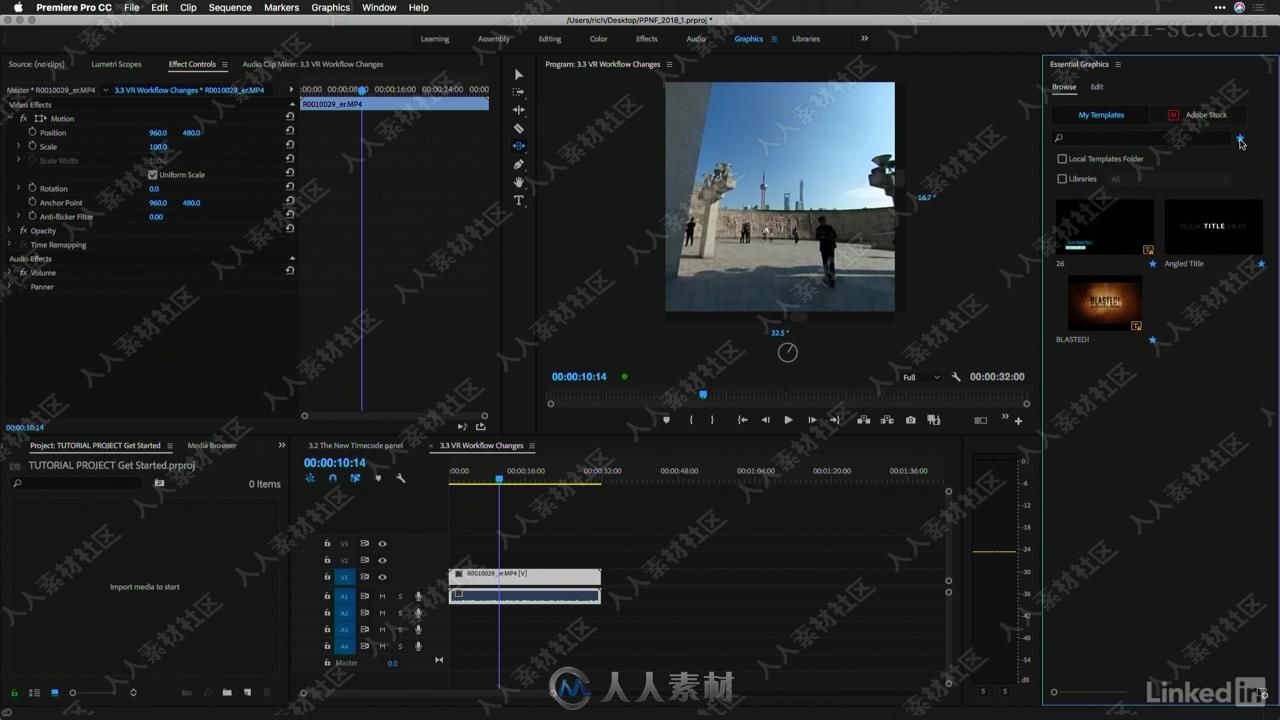Solo audio track A2
Viewport: 1280px width, 720px height.
click(400, 613)
